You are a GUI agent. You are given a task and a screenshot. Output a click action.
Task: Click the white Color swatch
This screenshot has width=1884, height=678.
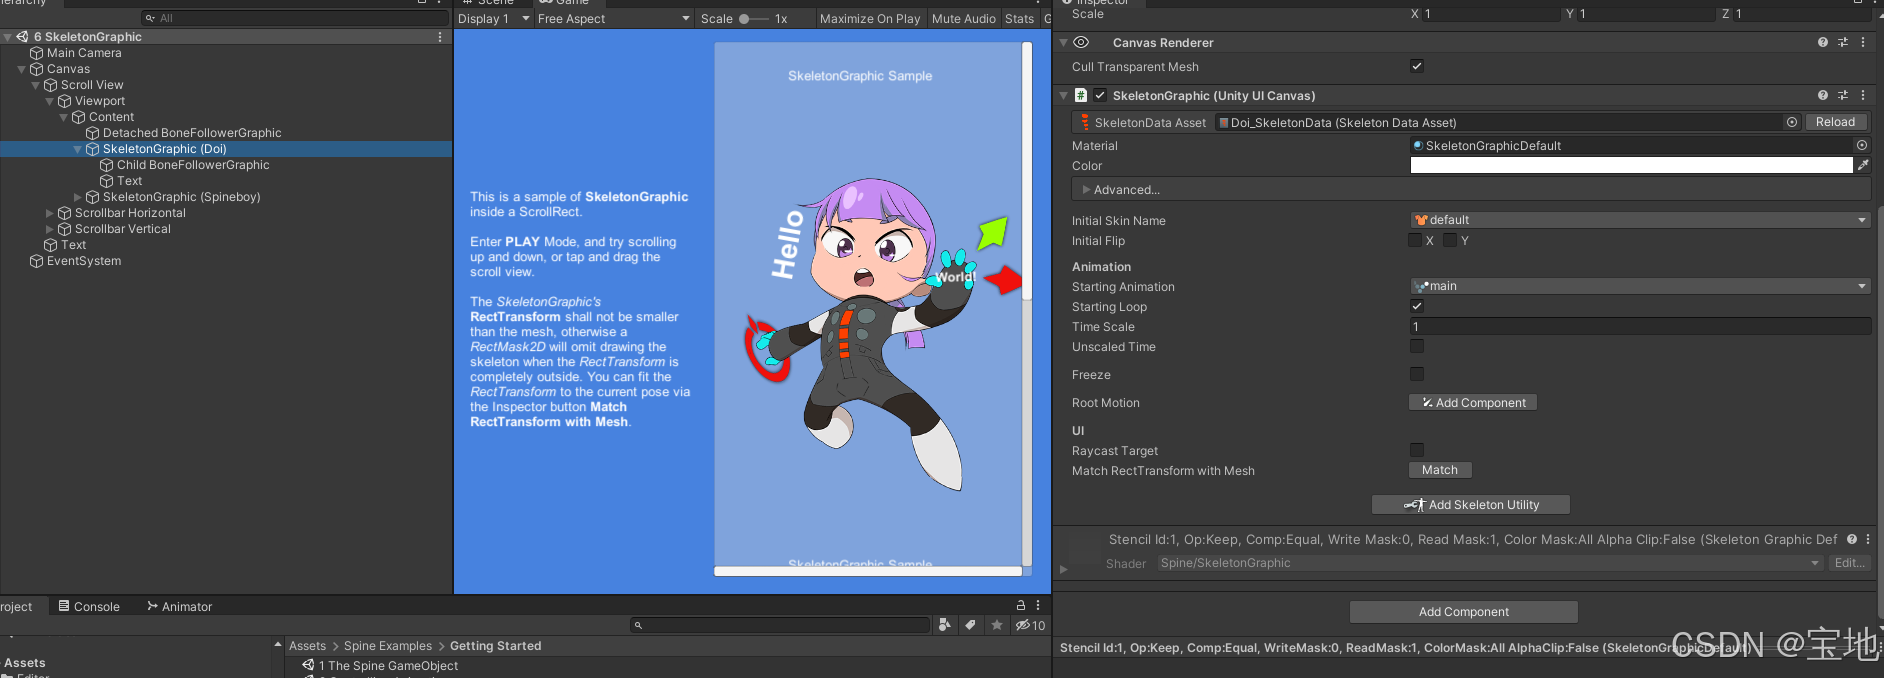click(x=1631, y=165)
